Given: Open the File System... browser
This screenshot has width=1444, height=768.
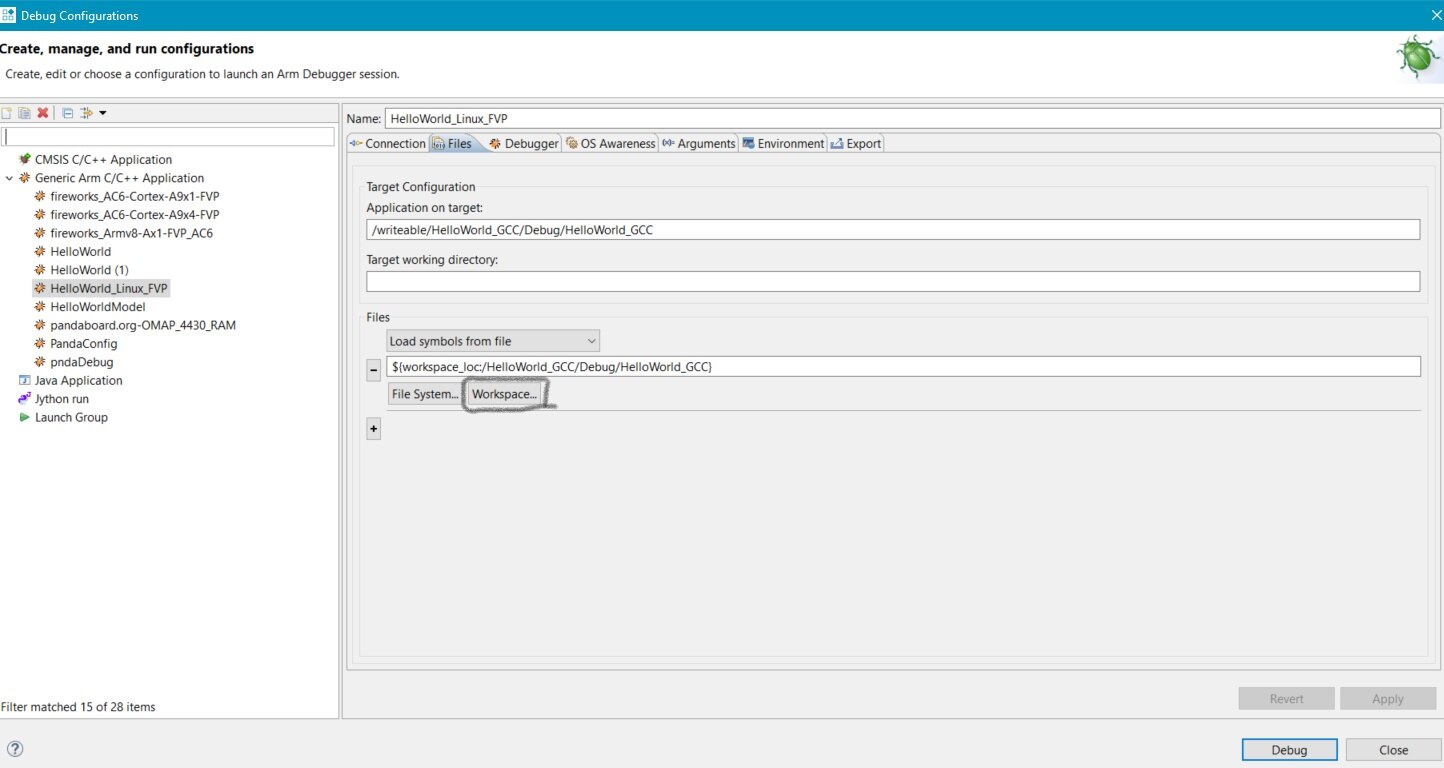Looking at the screenshot, I should [x=424, y=393].
